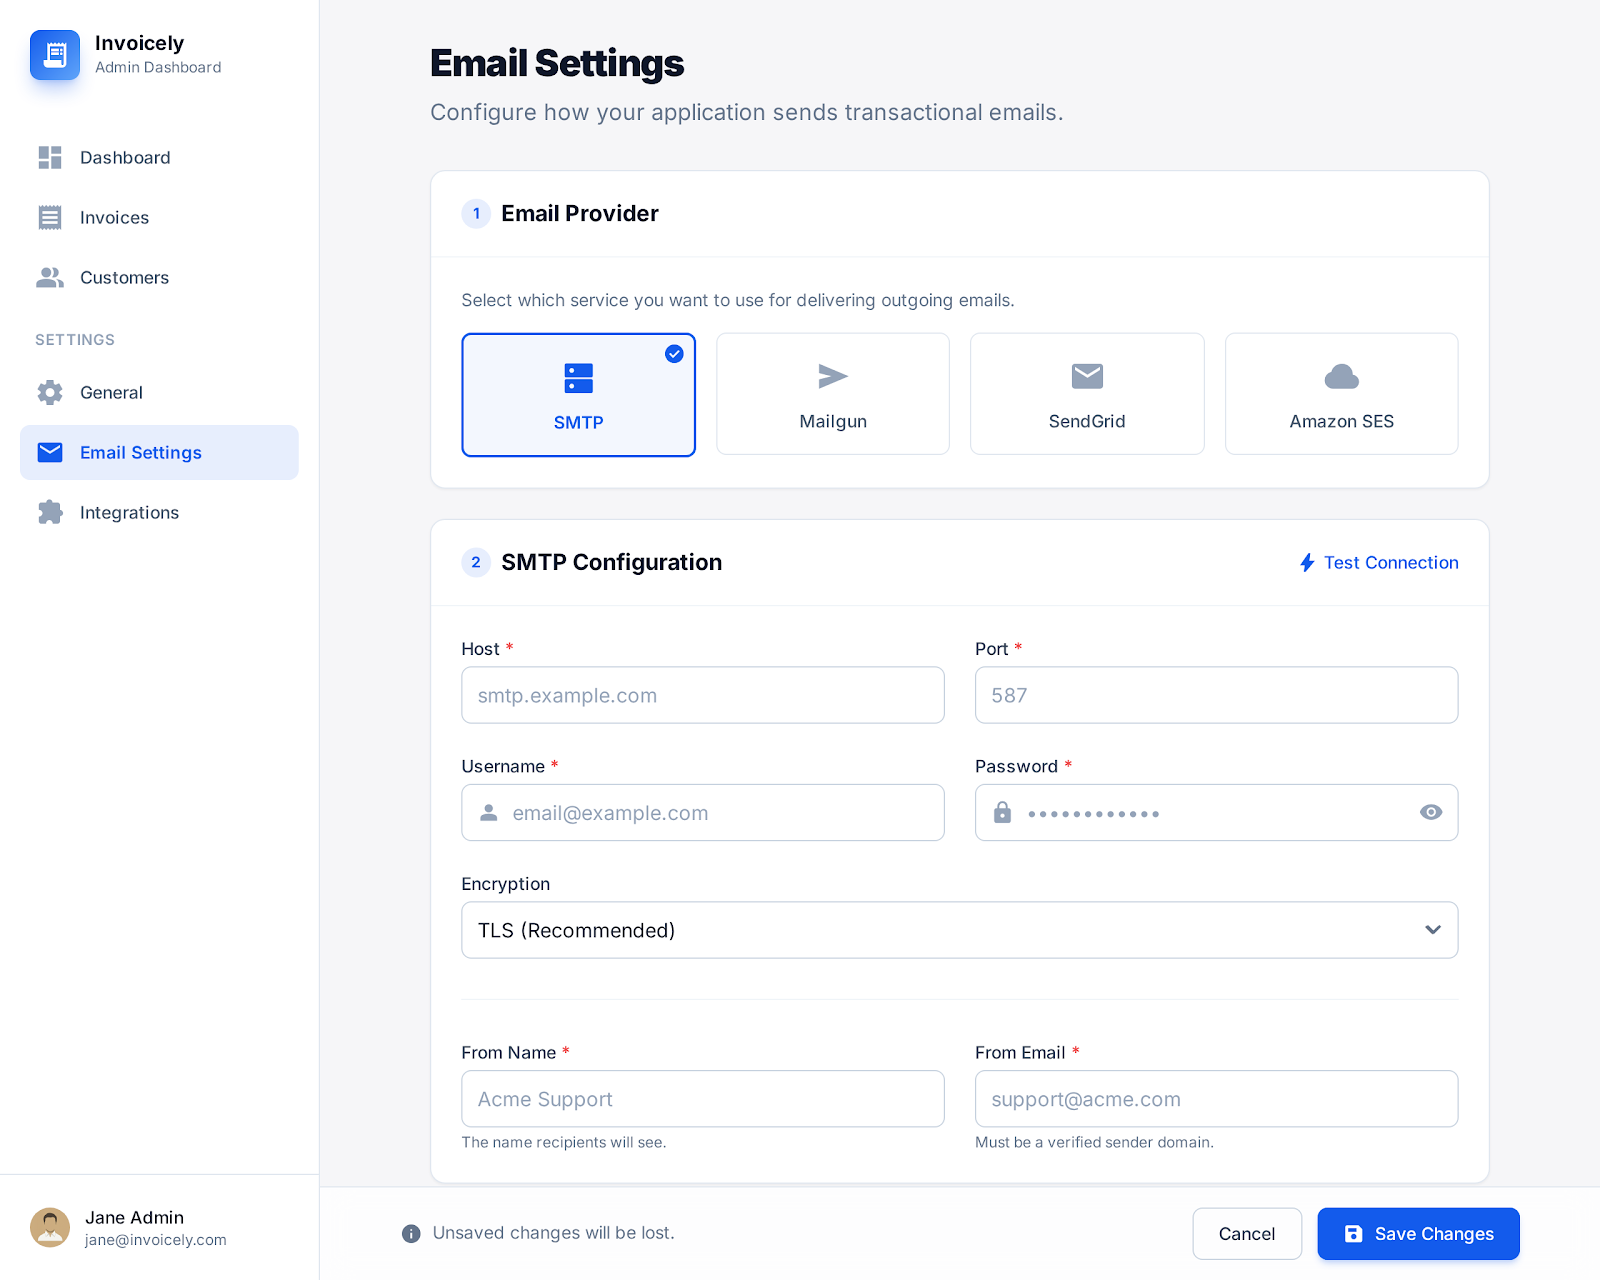Click the info icon beside unsaved changes warning
Screen dimensions: 1600x1280
click(411, 1234)
